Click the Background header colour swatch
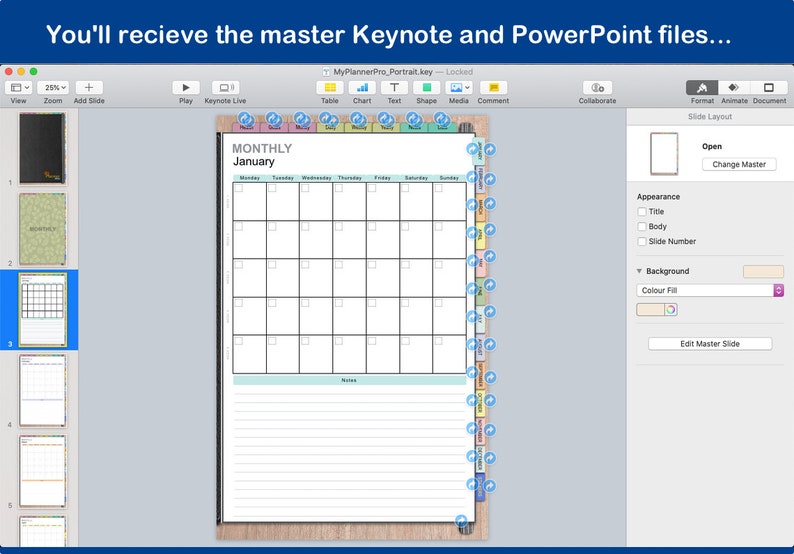Viewport: 794px width, 554px height. (x=763, y=271)
